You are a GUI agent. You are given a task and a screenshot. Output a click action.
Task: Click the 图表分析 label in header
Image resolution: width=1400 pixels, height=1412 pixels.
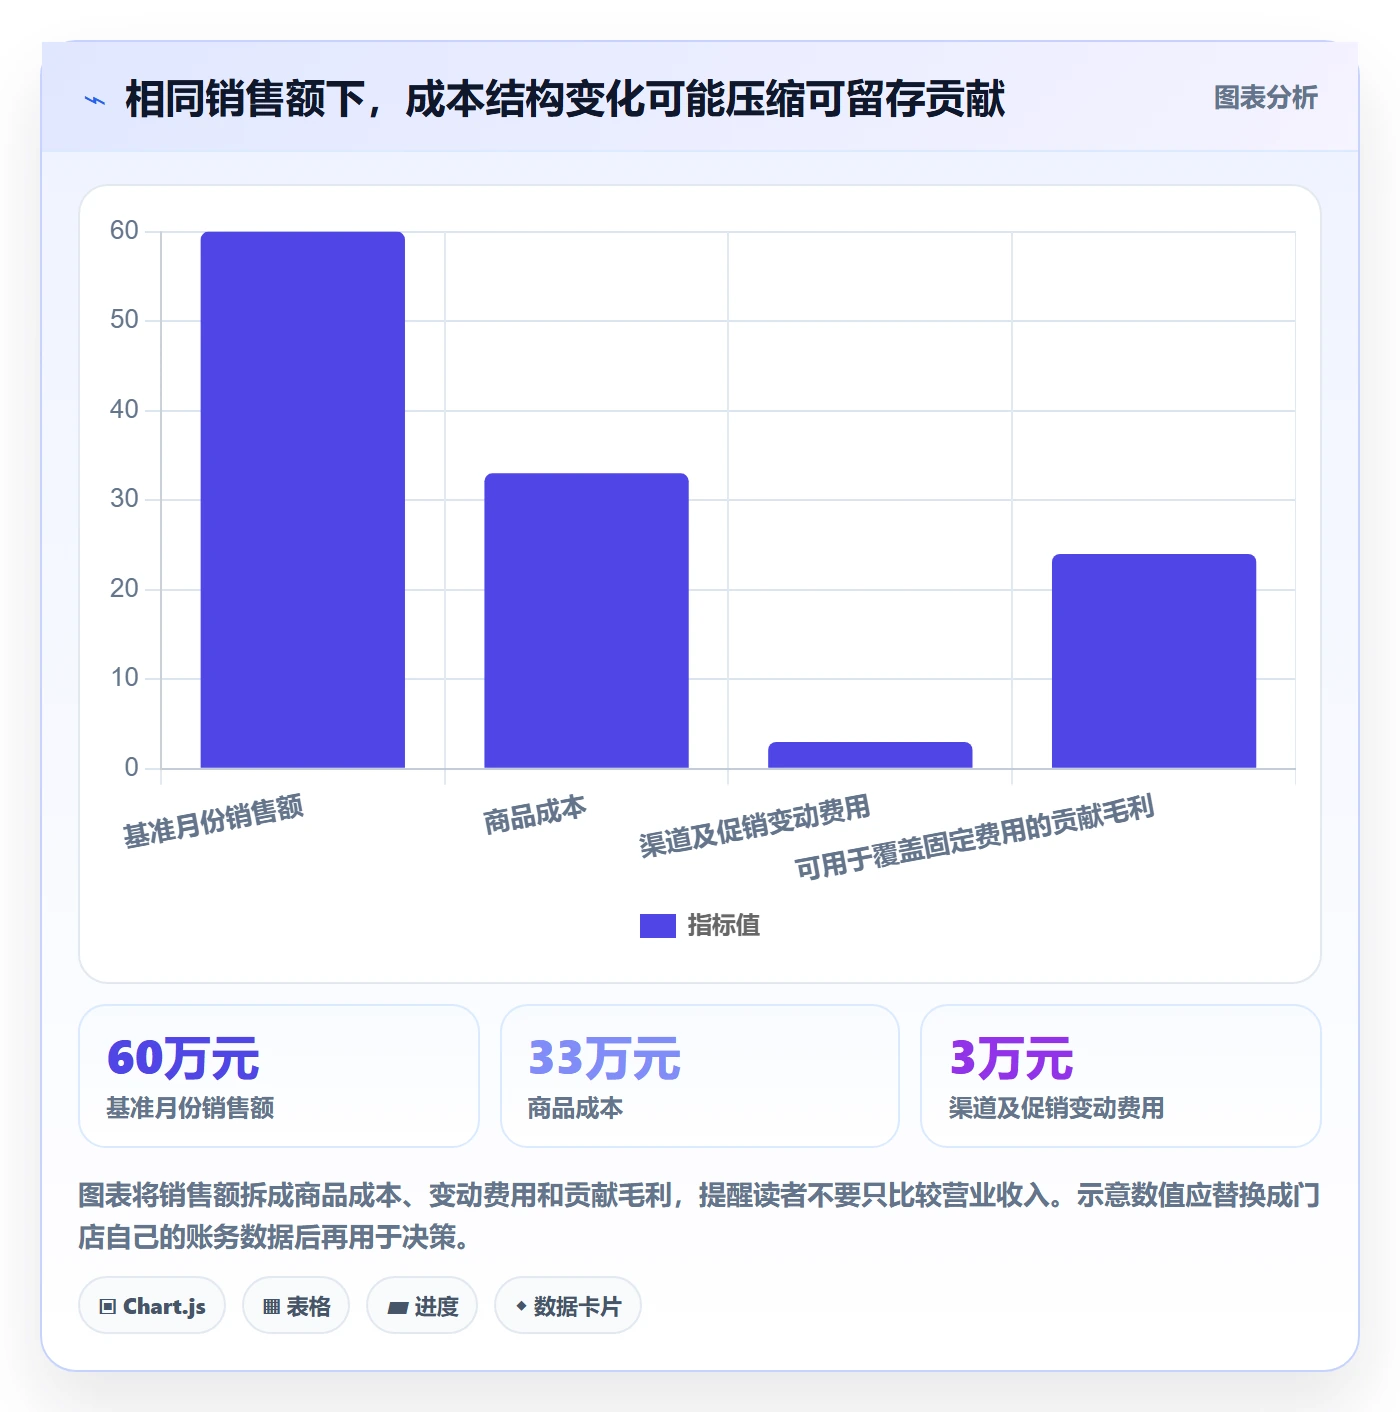1265,98
